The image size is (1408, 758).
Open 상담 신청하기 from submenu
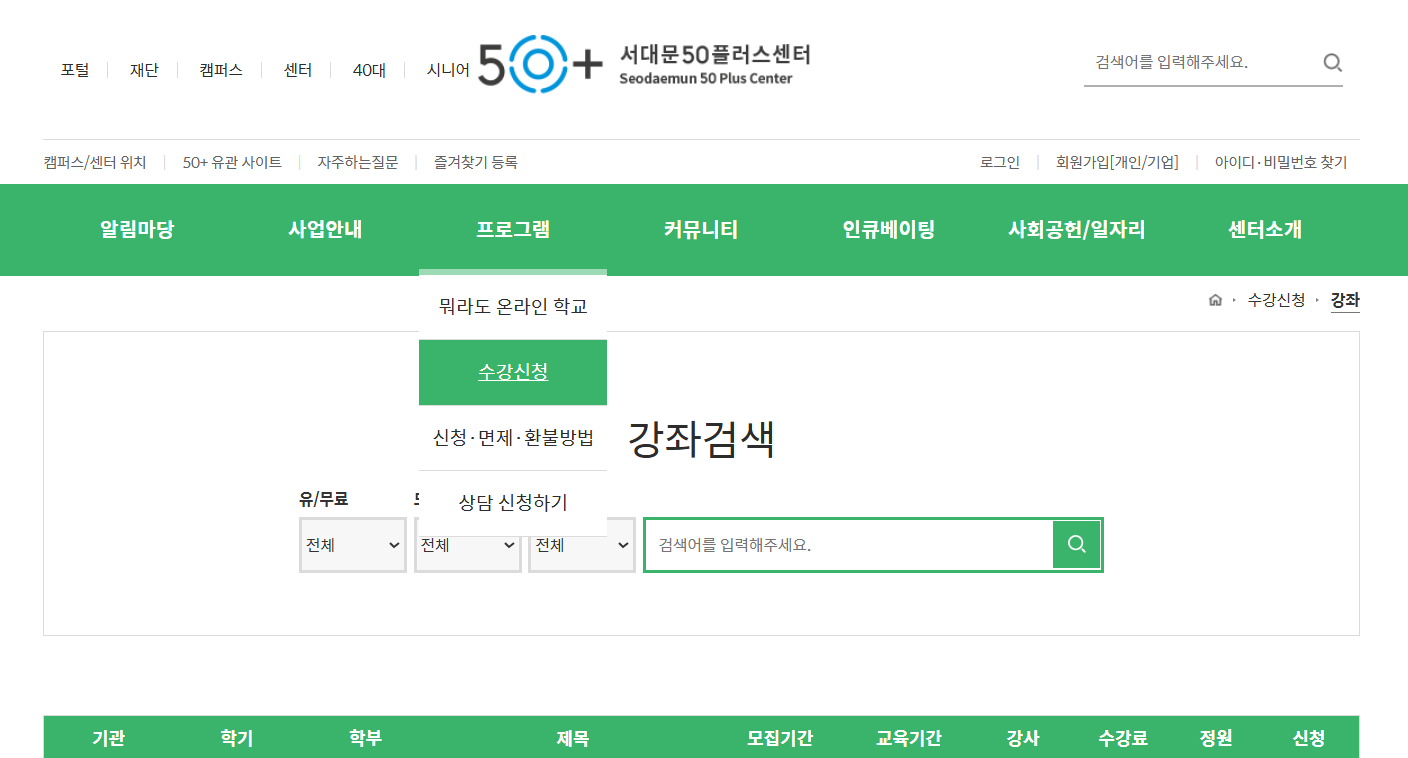tap(512, 502)
